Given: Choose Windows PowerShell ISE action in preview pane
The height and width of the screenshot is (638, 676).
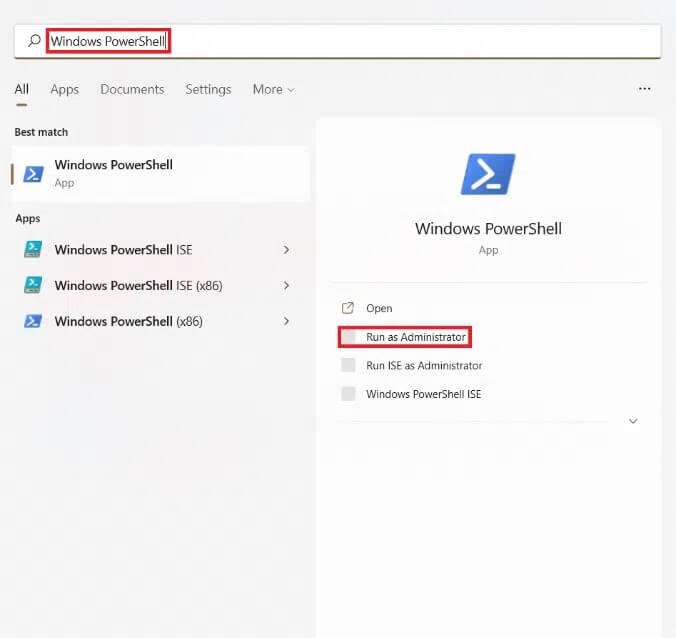Looking at the screenshot, I should point(423,394).
